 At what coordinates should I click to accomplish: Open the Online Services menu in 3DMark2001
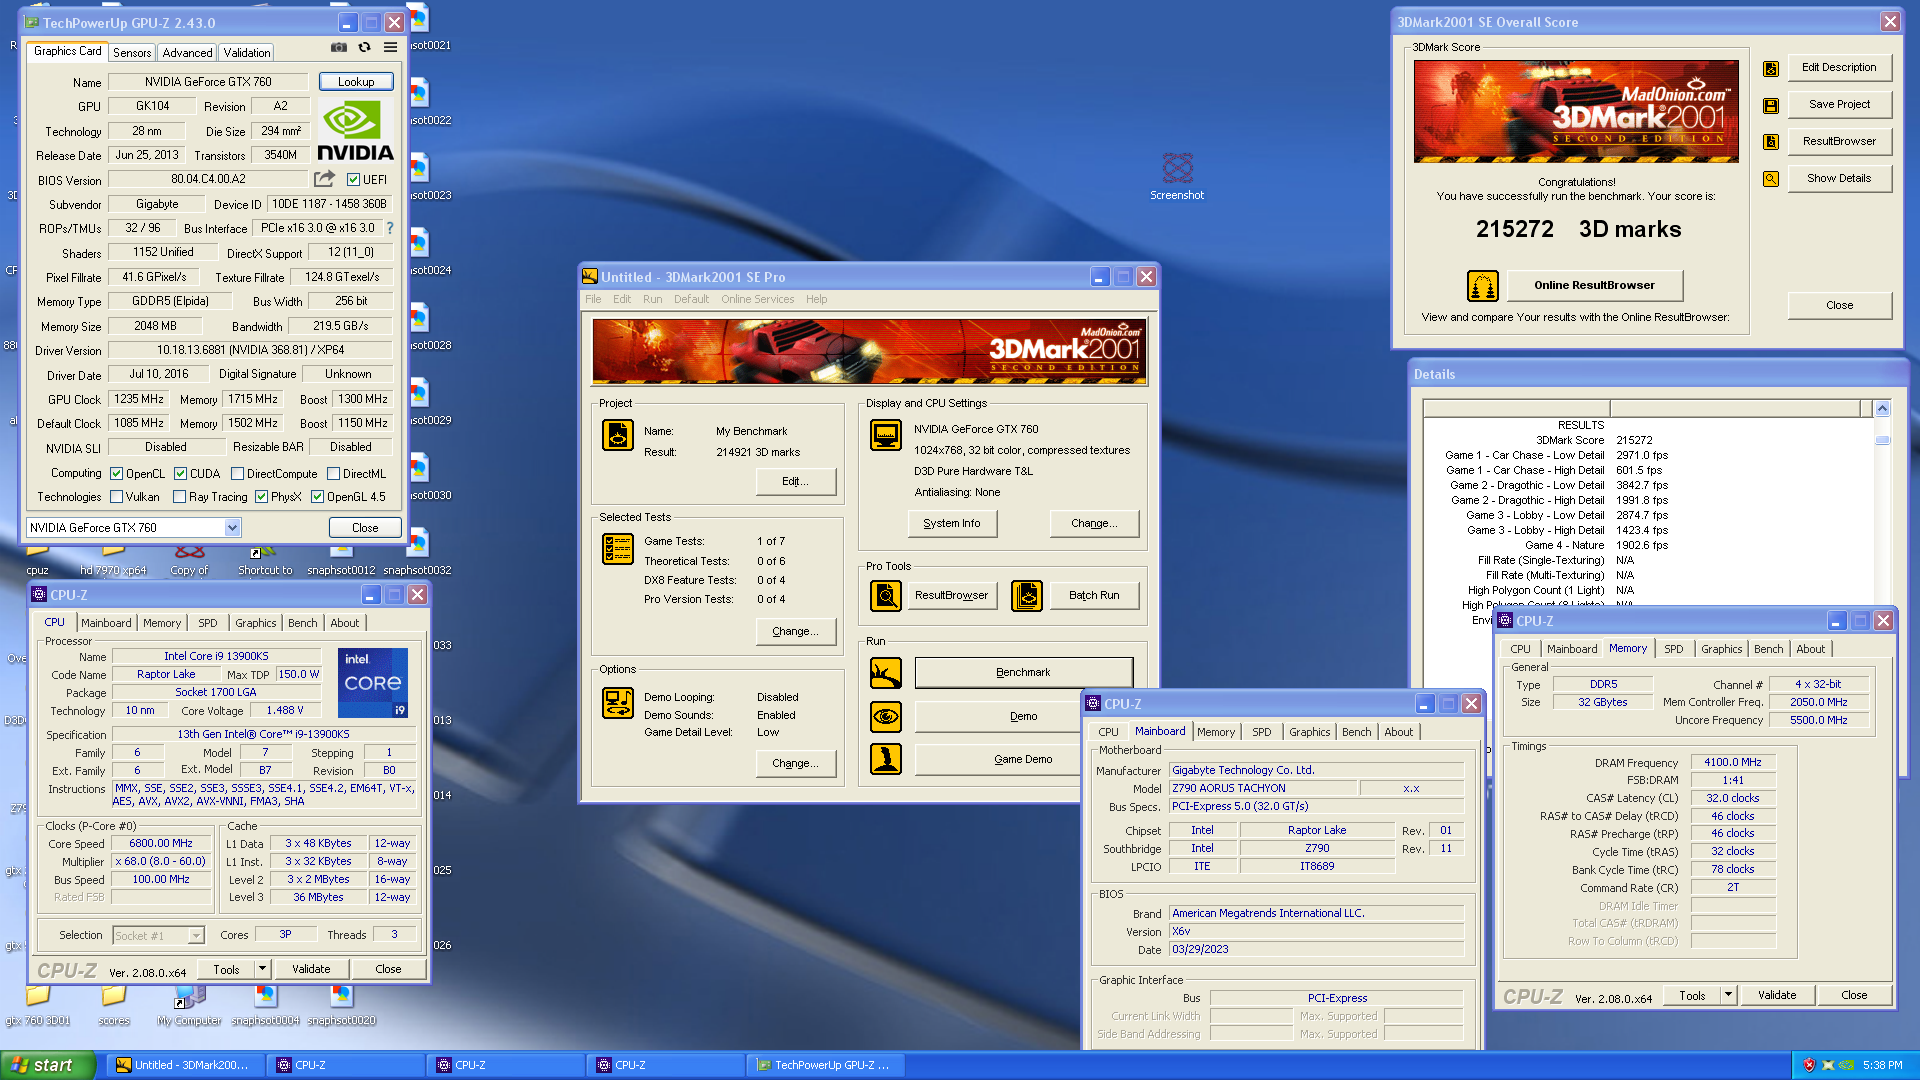coord(757,299)
